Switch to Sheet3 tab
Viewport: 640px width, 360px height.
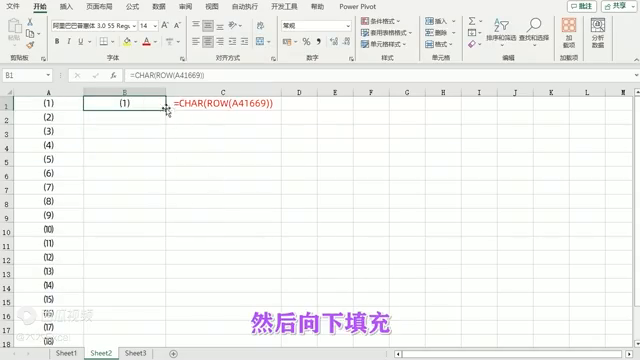pos(136,353)
